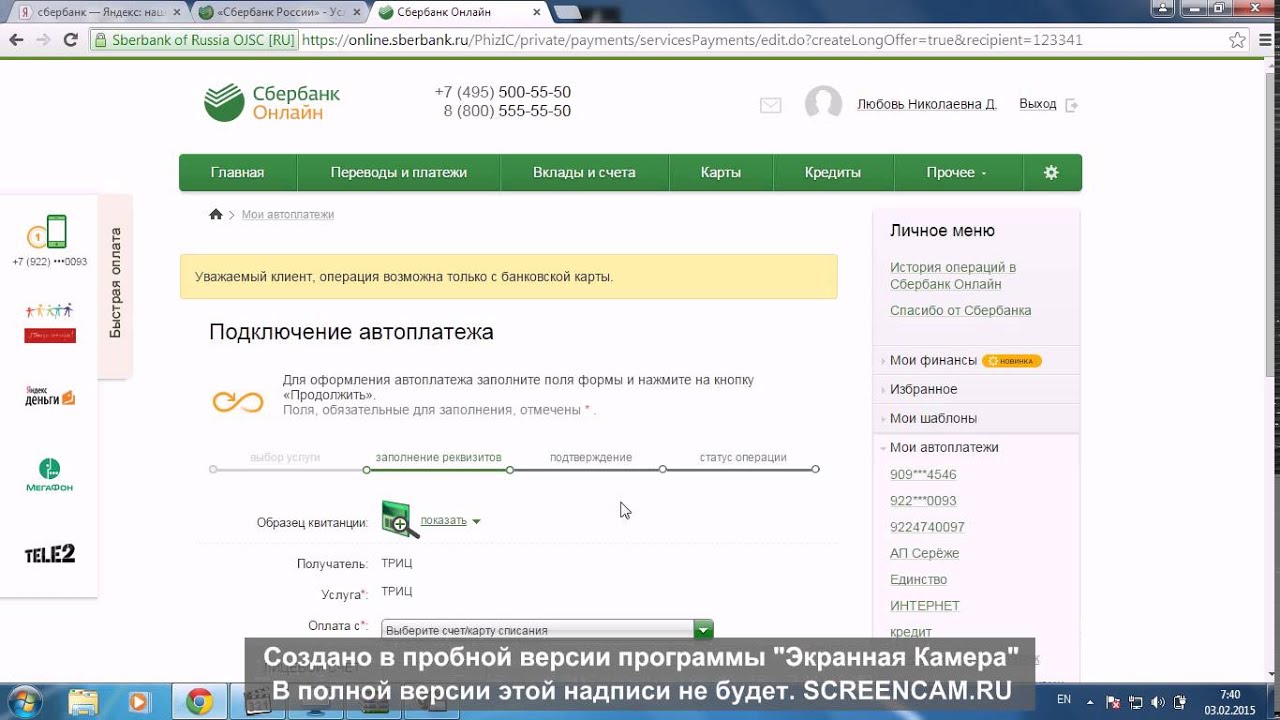Open the messages envelope icon

pos(770,105)
